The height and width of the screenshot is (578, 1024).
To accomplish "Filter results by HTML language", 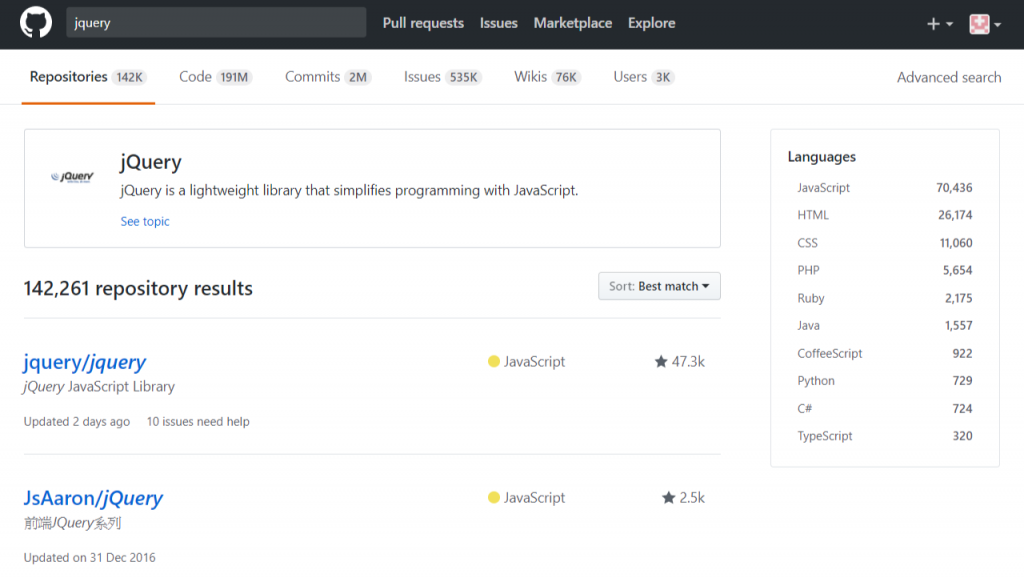I will point(884,215).
